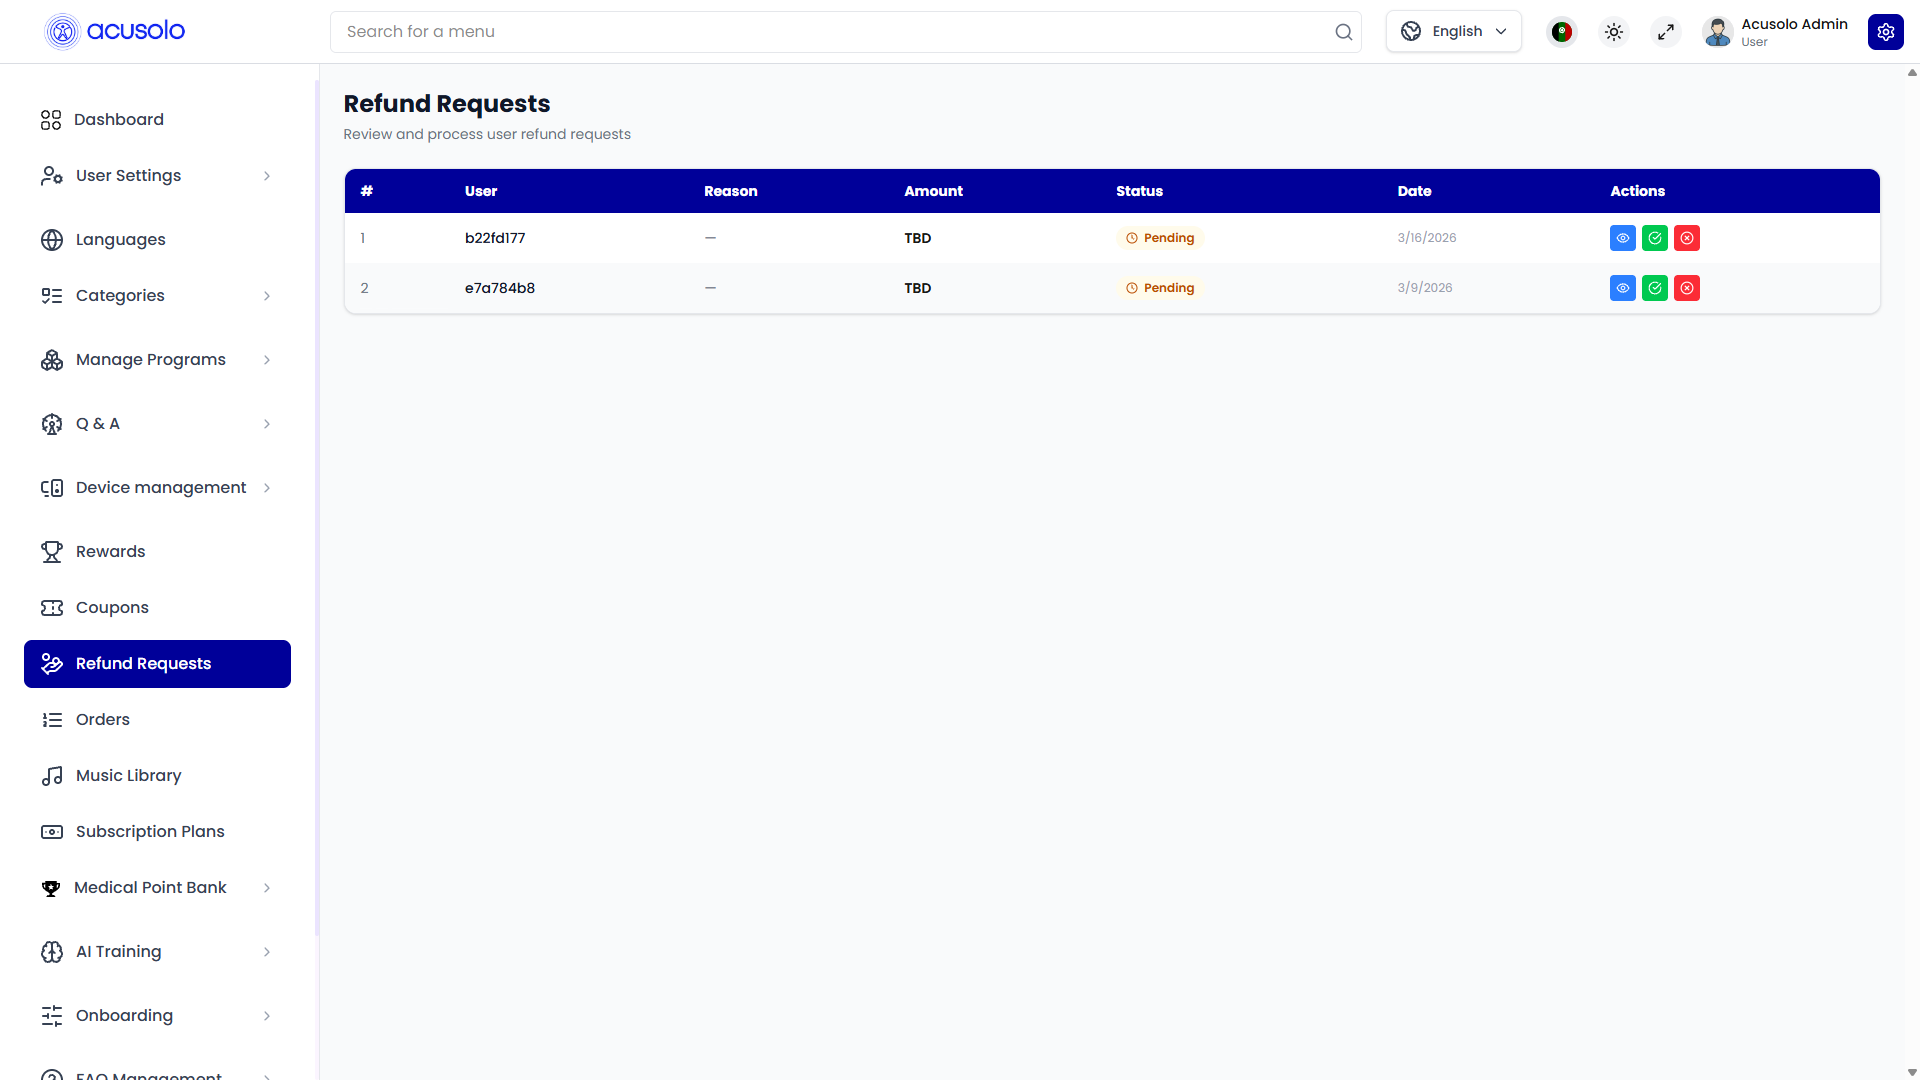This screenshot has width=1920, height=1080.
Task: Click Pending status badge for b22fd177
Action: tap(1160, 238)
